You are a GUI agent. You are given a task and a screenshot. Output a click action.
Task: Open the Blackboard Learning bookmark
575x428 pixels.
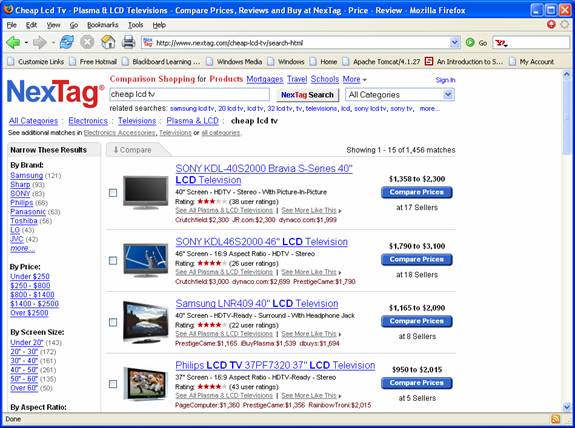click(x=161, y=62)
